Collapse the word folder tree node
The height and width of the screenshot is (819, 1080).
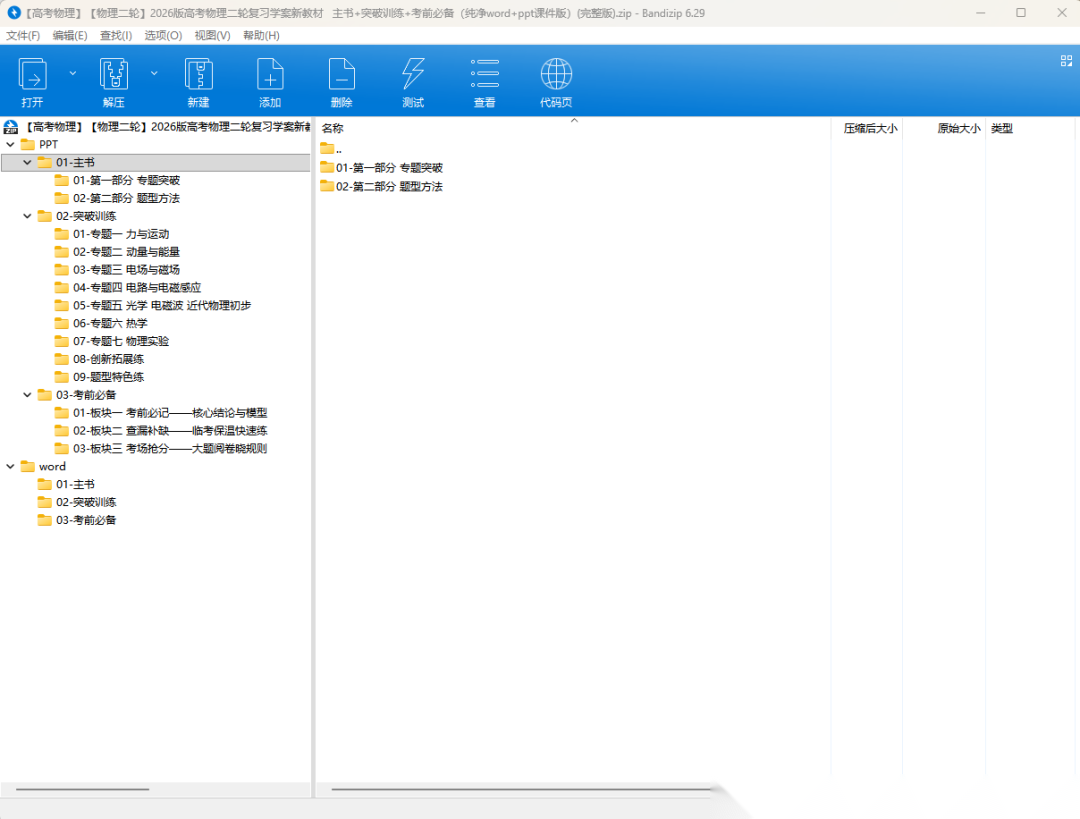click(10, 467)
